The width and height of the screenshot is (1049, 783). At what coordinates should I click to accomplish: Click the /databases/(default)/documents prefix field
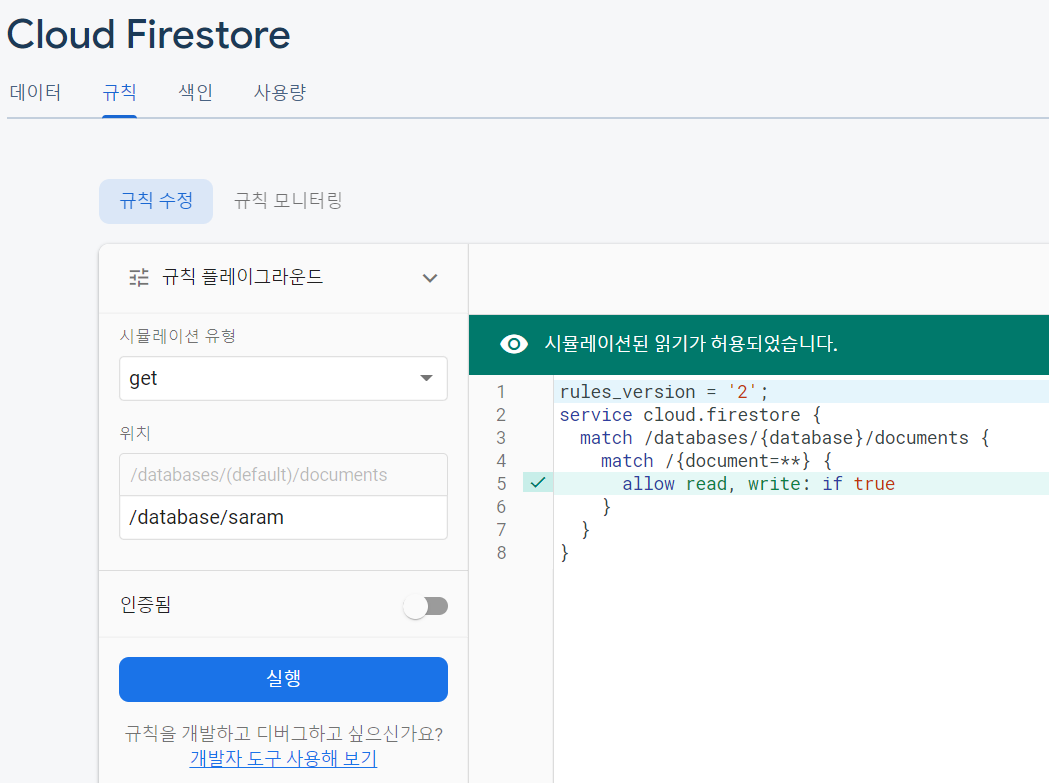point(283,474)
